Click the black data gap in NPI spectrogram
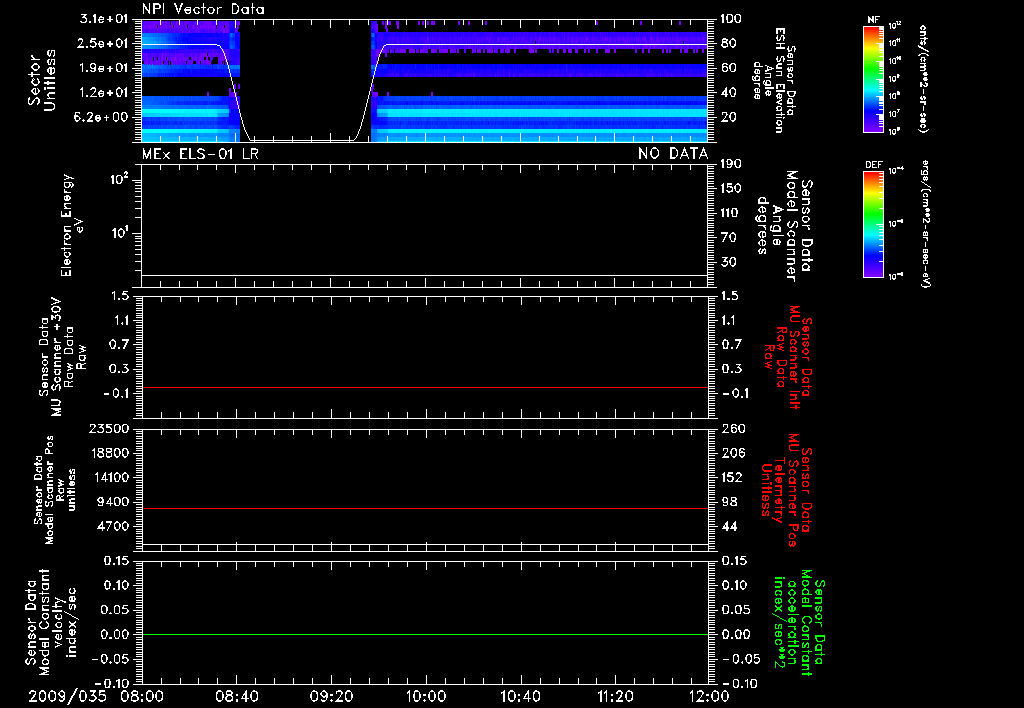The height and width of the screenshot is (708, 1024). (x=305, y=80)
